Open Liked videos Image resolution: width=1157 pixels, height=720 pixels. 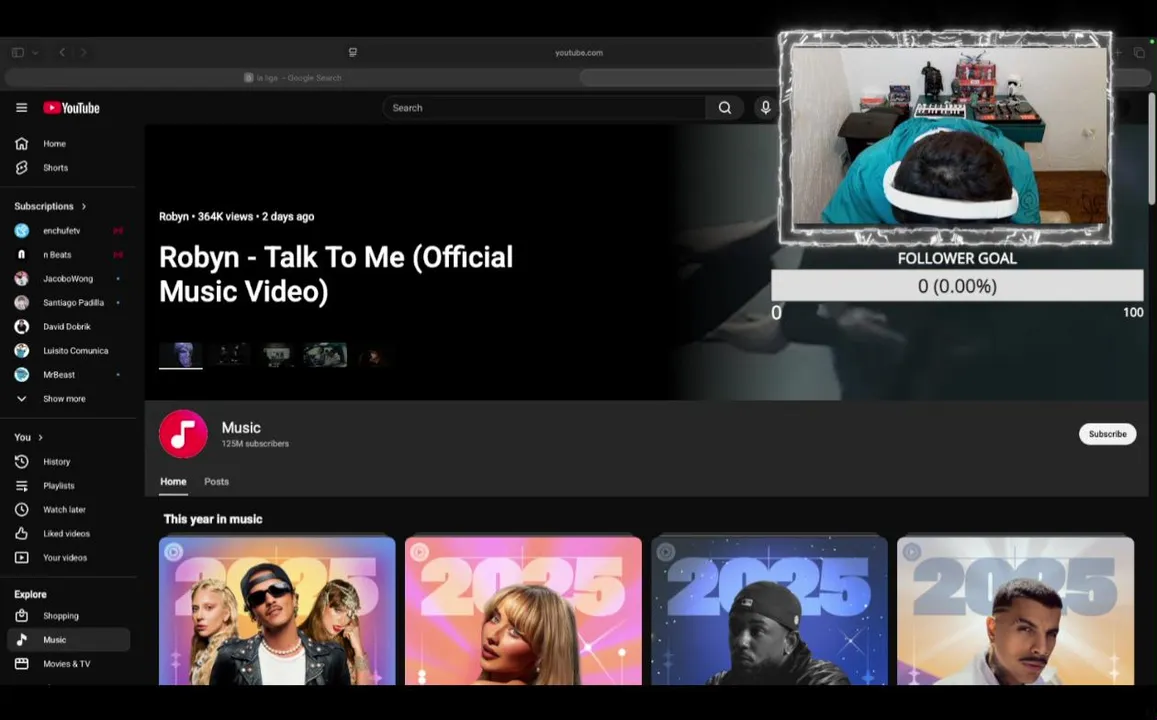tap(68, 533)
